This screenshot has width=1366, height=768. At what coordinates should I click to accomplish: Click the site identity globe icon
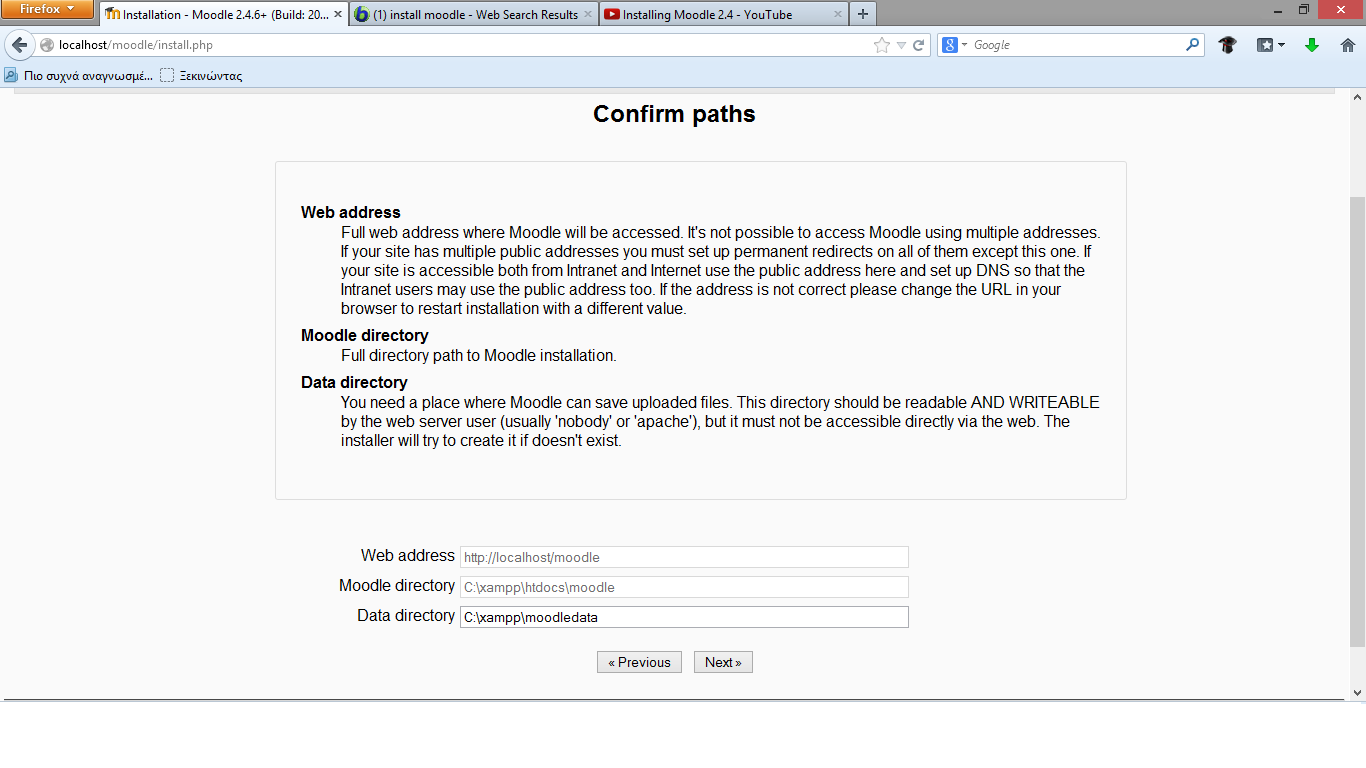point(47,45)
